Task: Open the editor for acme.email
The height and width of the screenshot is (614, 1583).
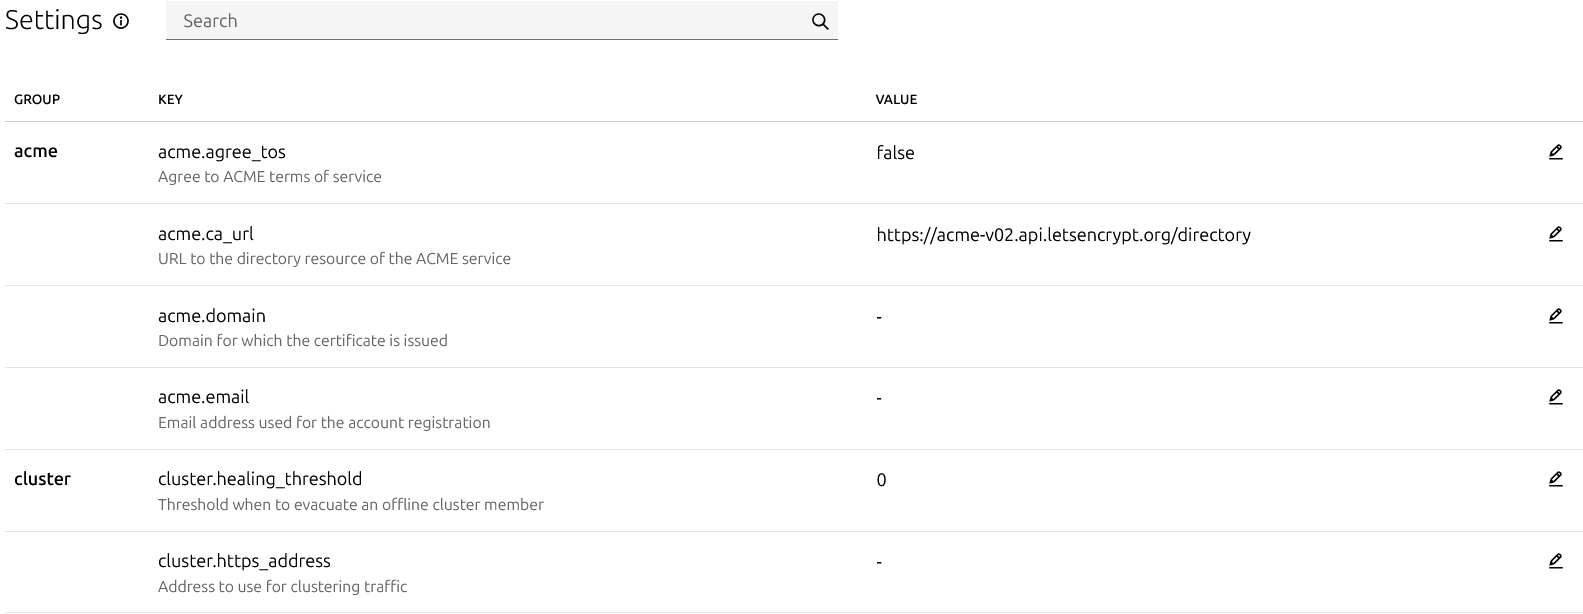Action: pyautogui.click(x=1554, y=397)
